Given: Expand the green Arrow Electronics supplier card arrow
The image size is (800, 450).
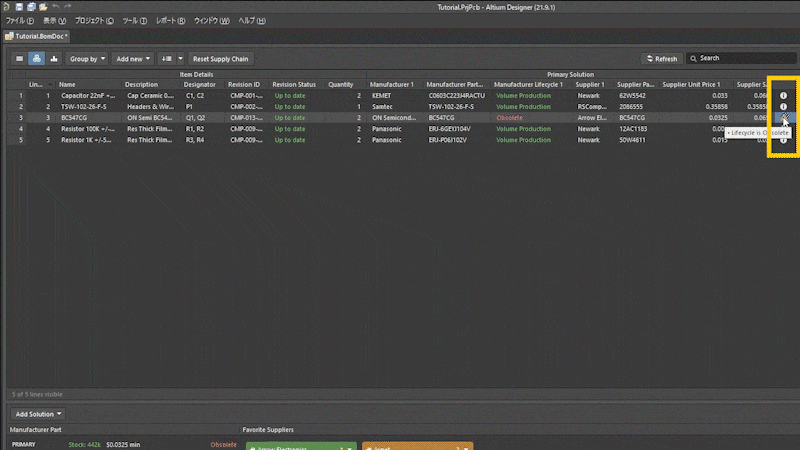Looking at the screenshot, I should click(349, 448).
